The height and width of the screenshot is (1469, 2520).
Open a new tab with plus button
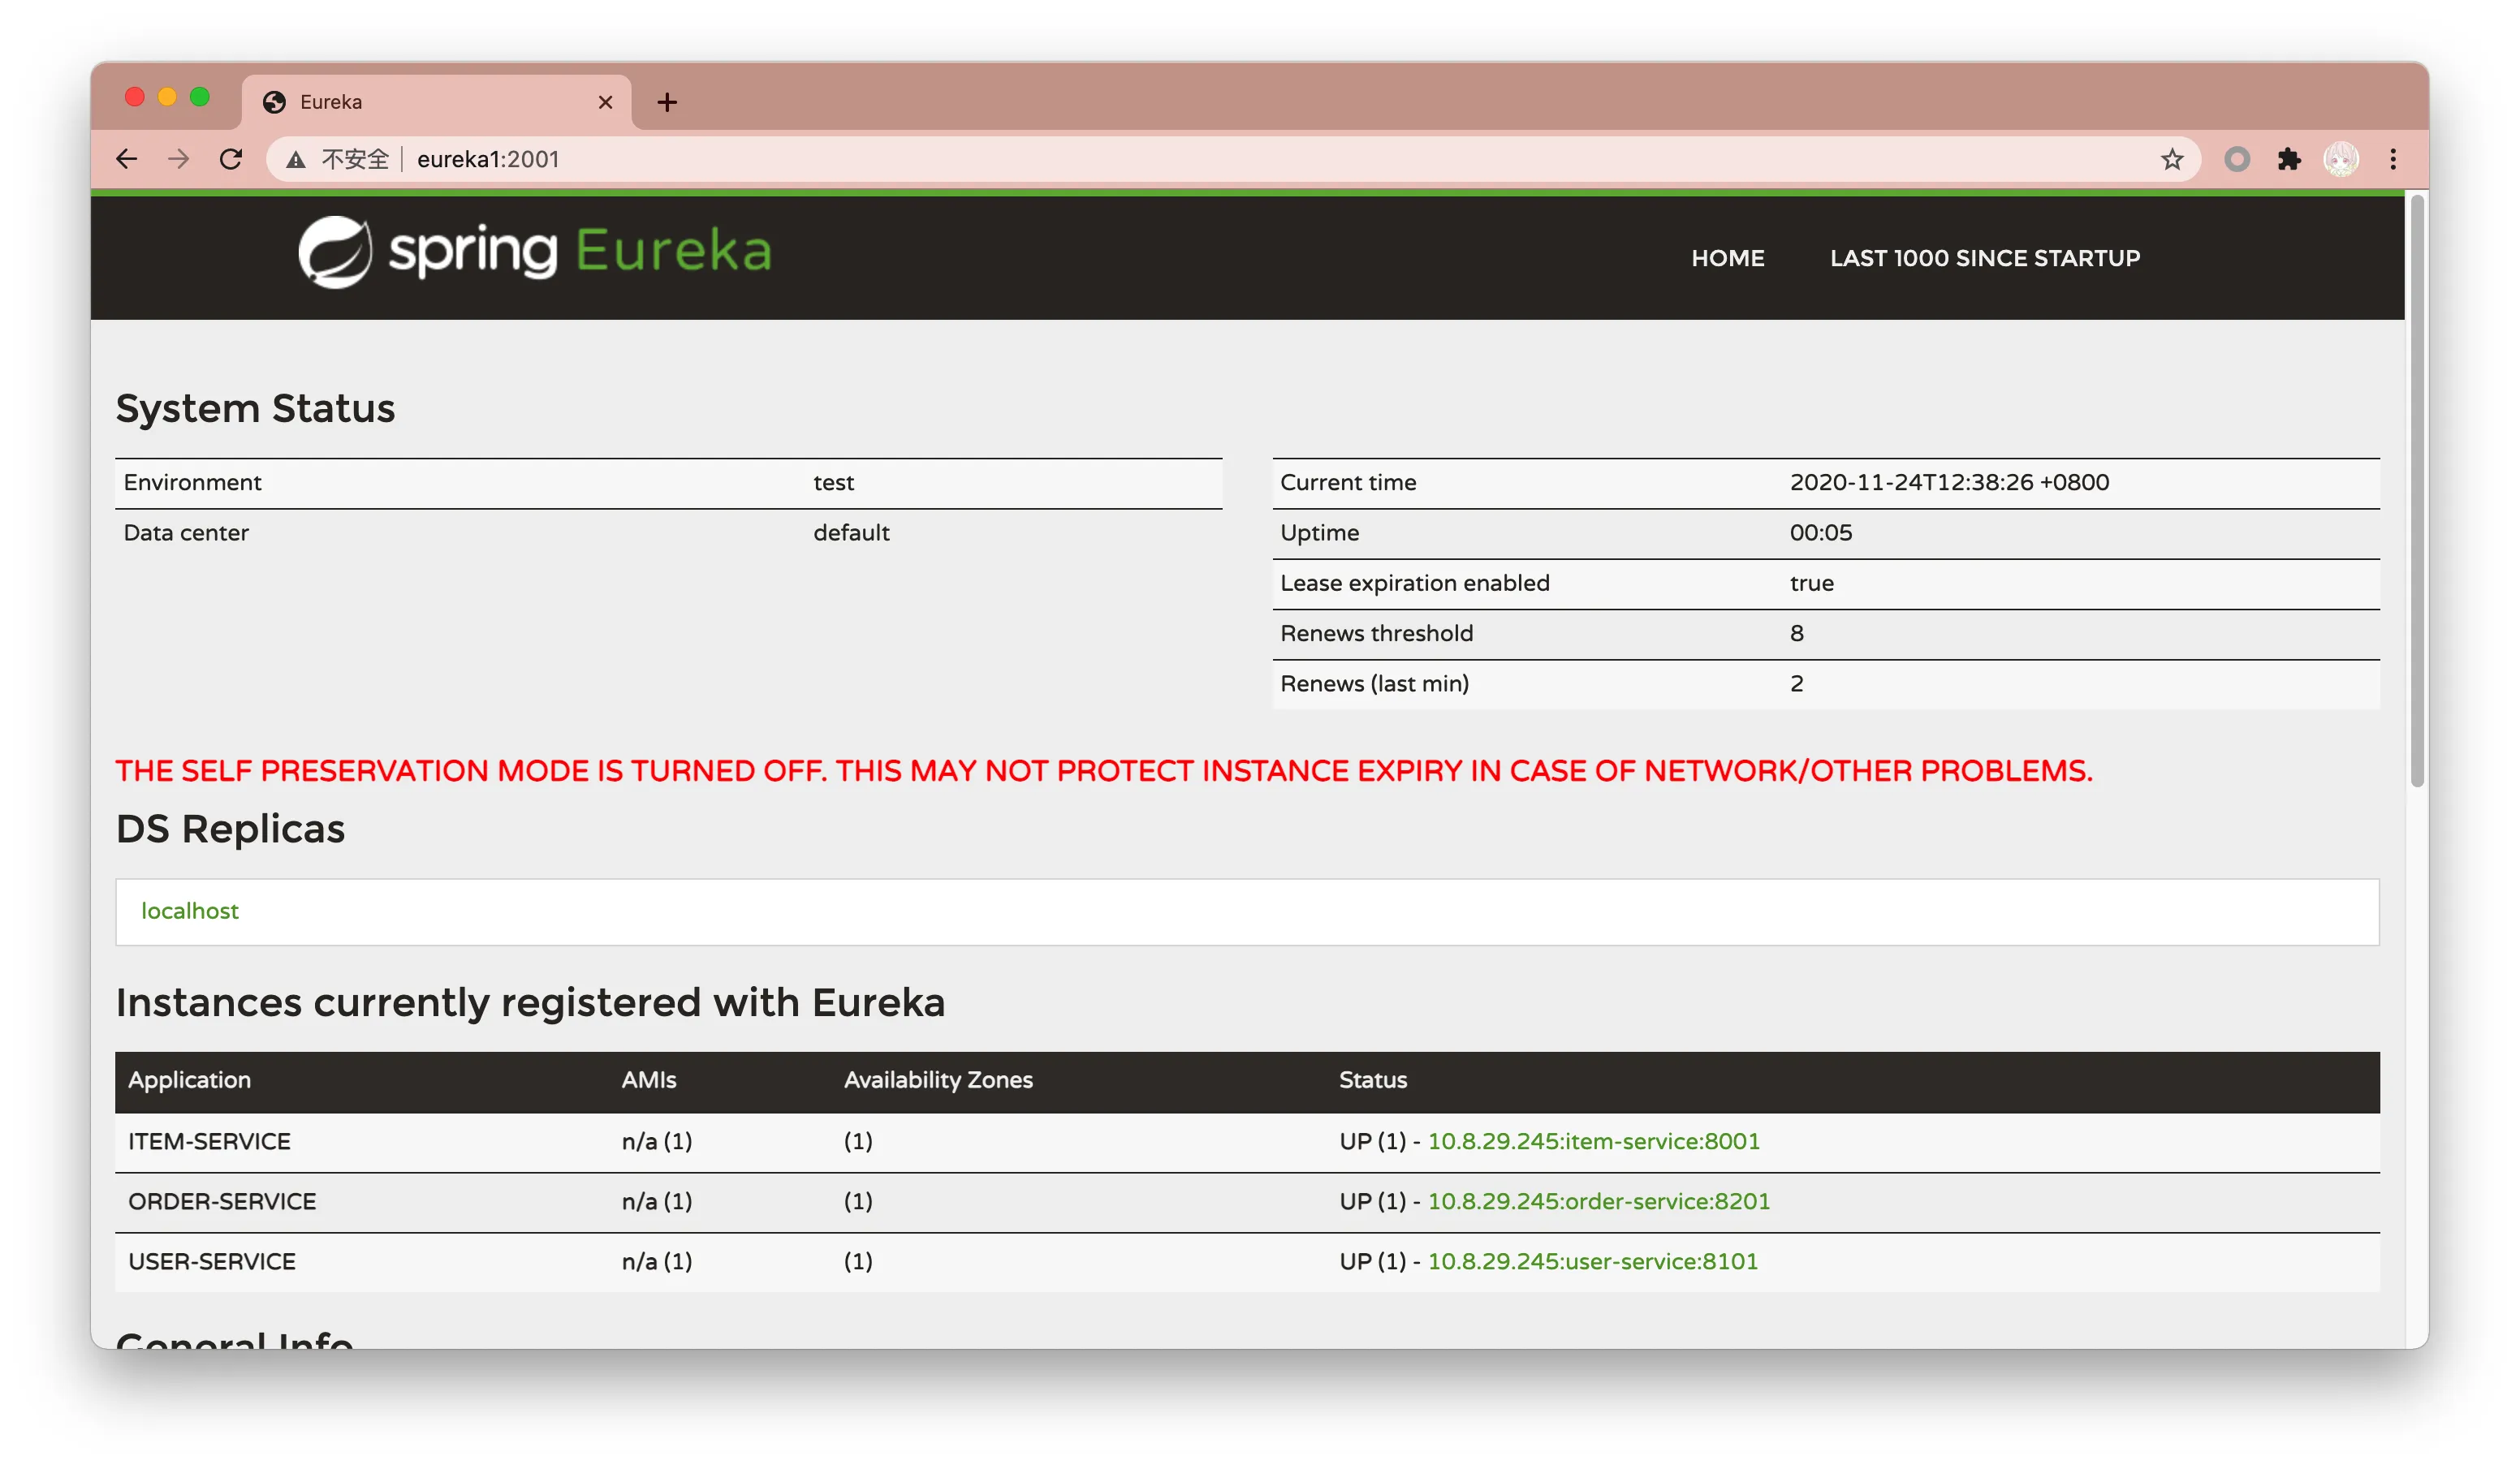pos(667,102)
